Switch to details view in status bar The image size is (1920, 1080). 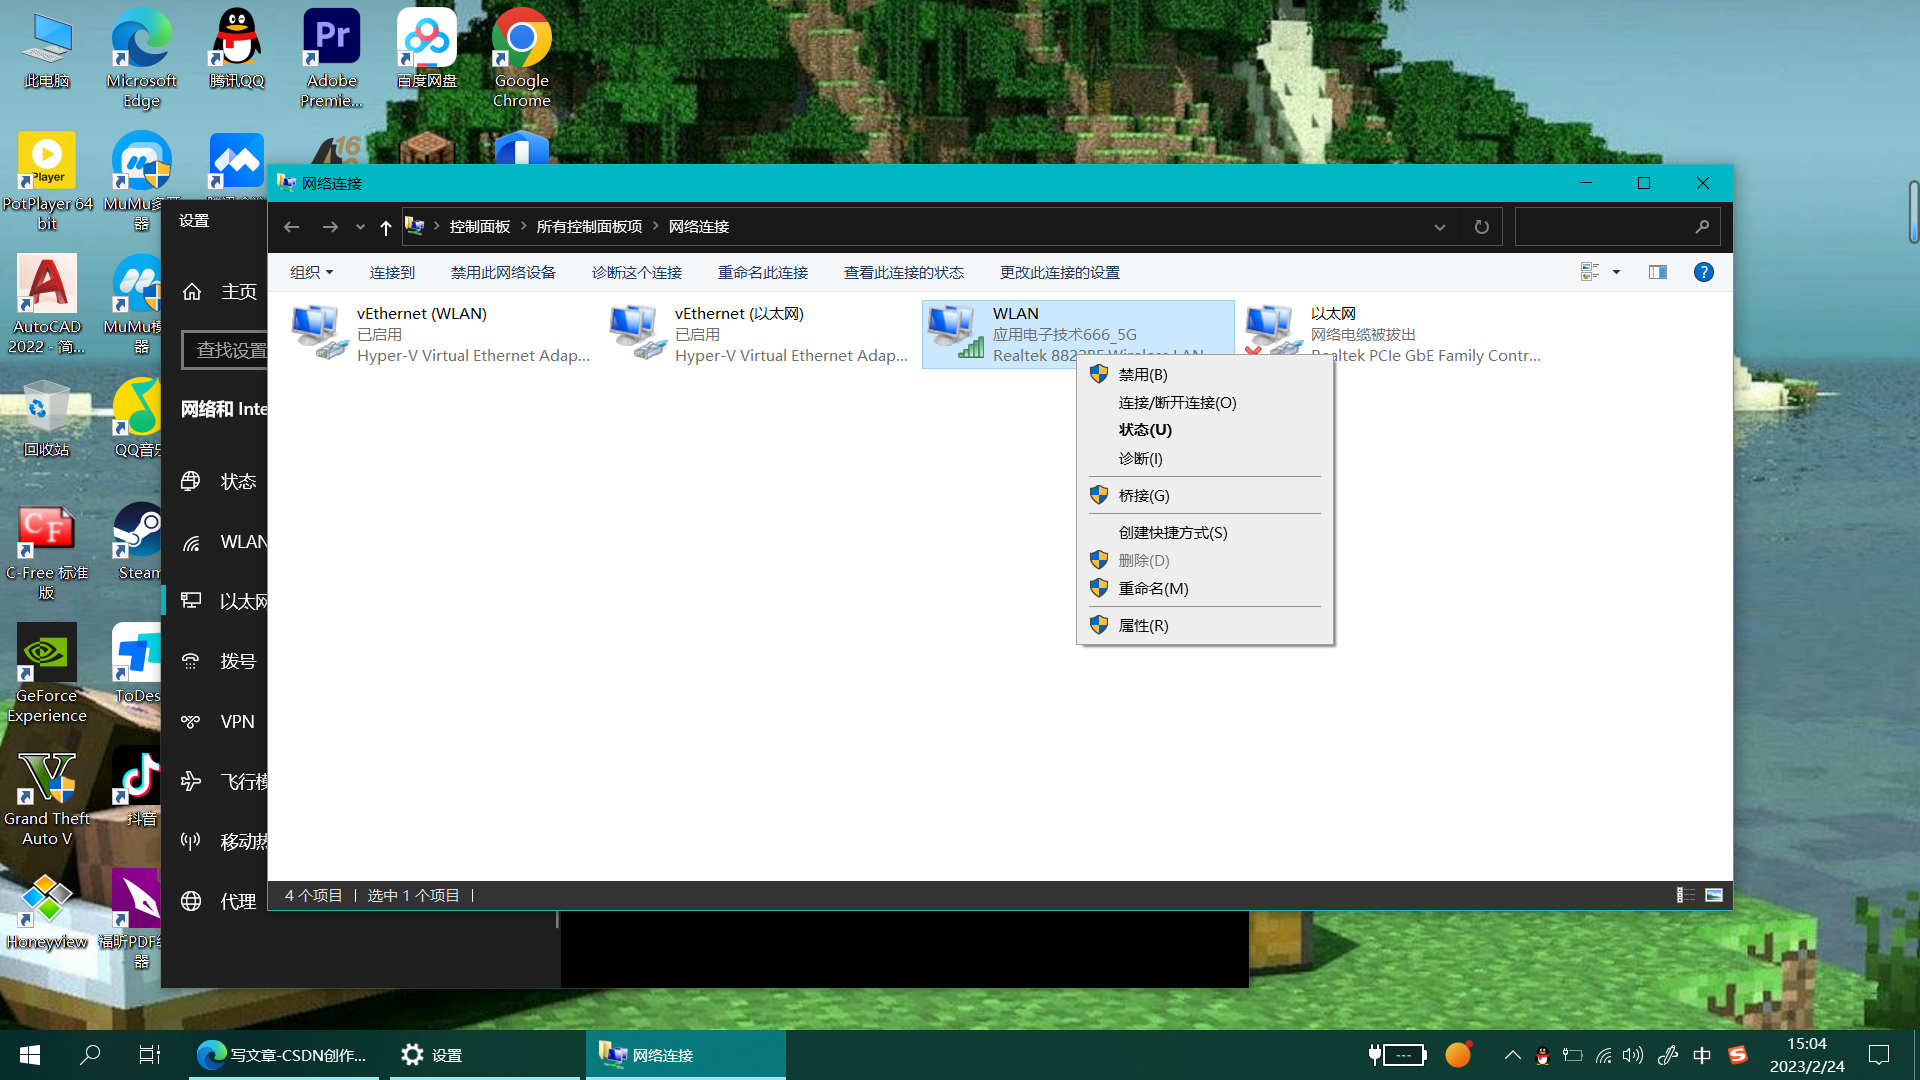tap(1686, 895)
